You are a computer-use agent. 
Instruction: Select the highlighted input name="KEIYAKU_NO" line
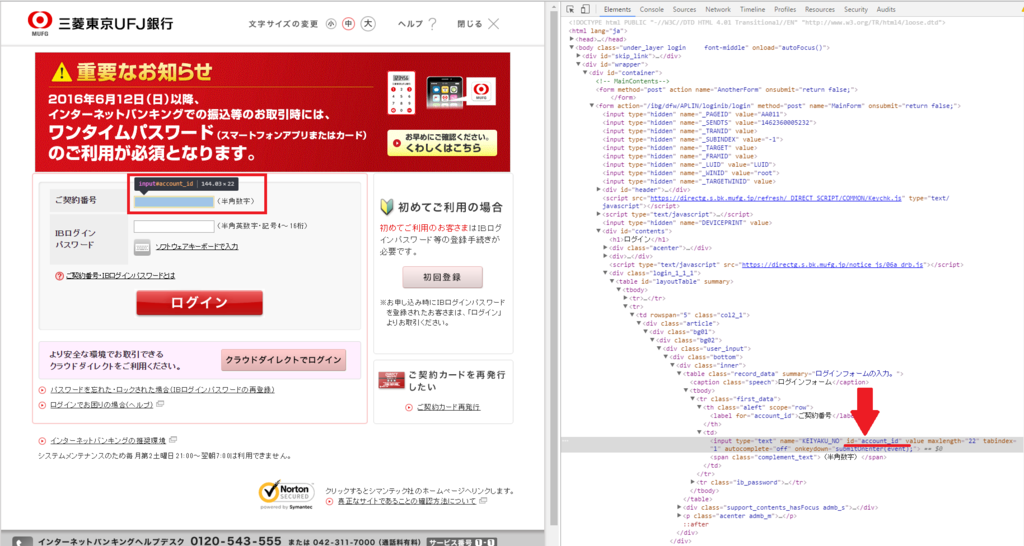(792, 445)
